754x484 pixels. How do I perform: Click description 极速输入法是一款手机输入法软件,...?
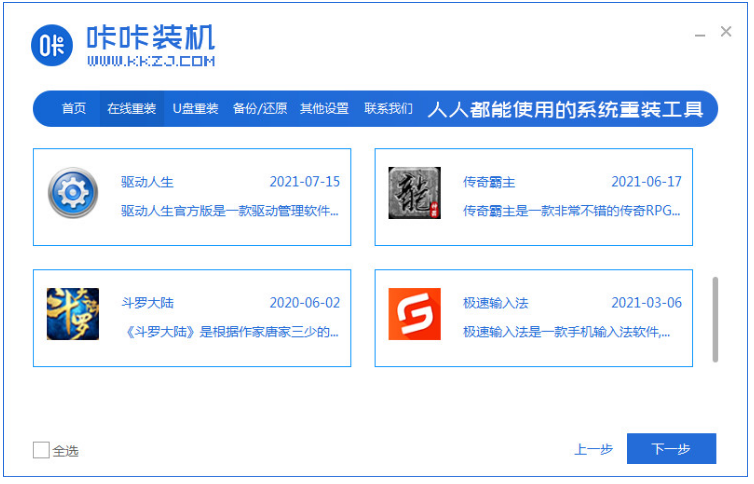(x=566, y=332)
